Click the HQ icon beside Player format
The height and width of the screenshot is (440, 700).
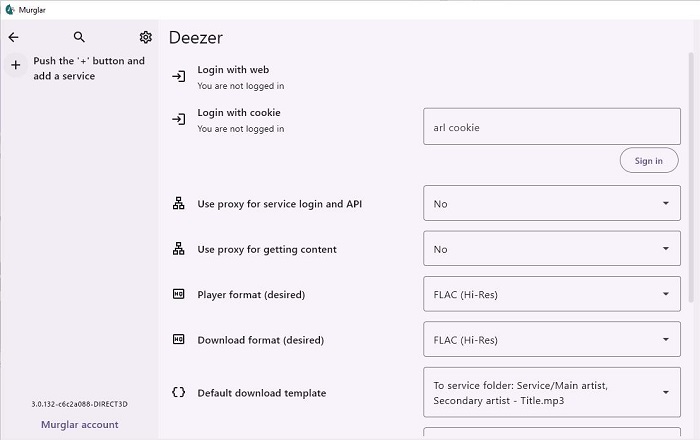[179, 294]
